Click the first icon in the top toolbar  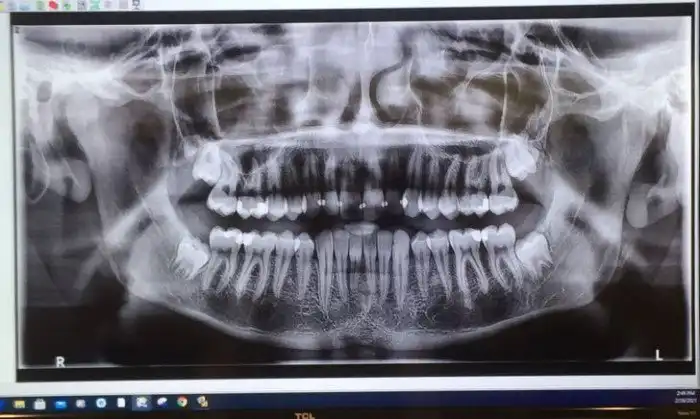point(5,5)
